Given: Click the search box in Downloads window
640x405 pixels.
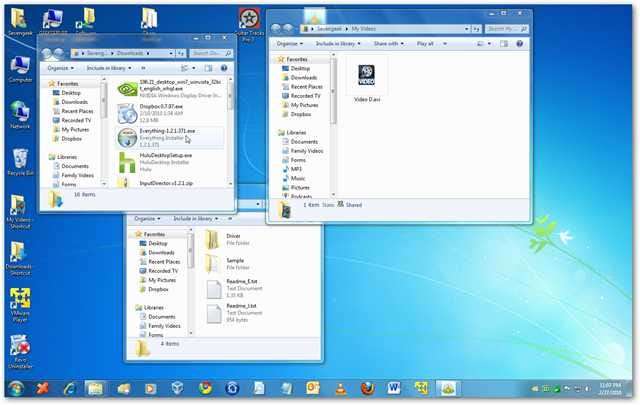Looking at the screenshot, I should point(212,53).
